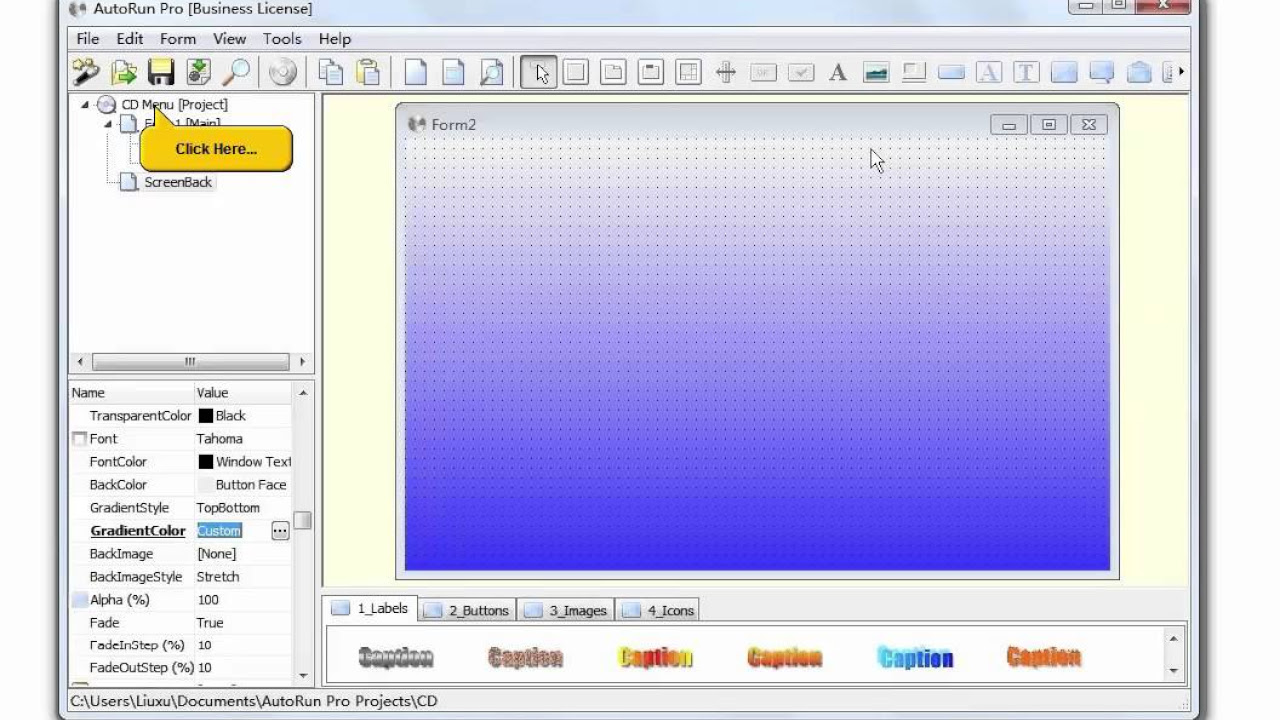Click the wizard wand icon in toolbar
This screenshot has width=1280, height=720.
click(x=86, y=72)
